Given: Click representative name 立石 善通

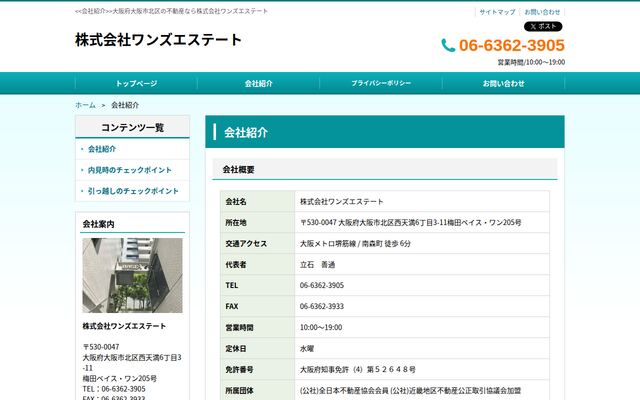Looking at the screenshot, I should [x=318, y=264].
